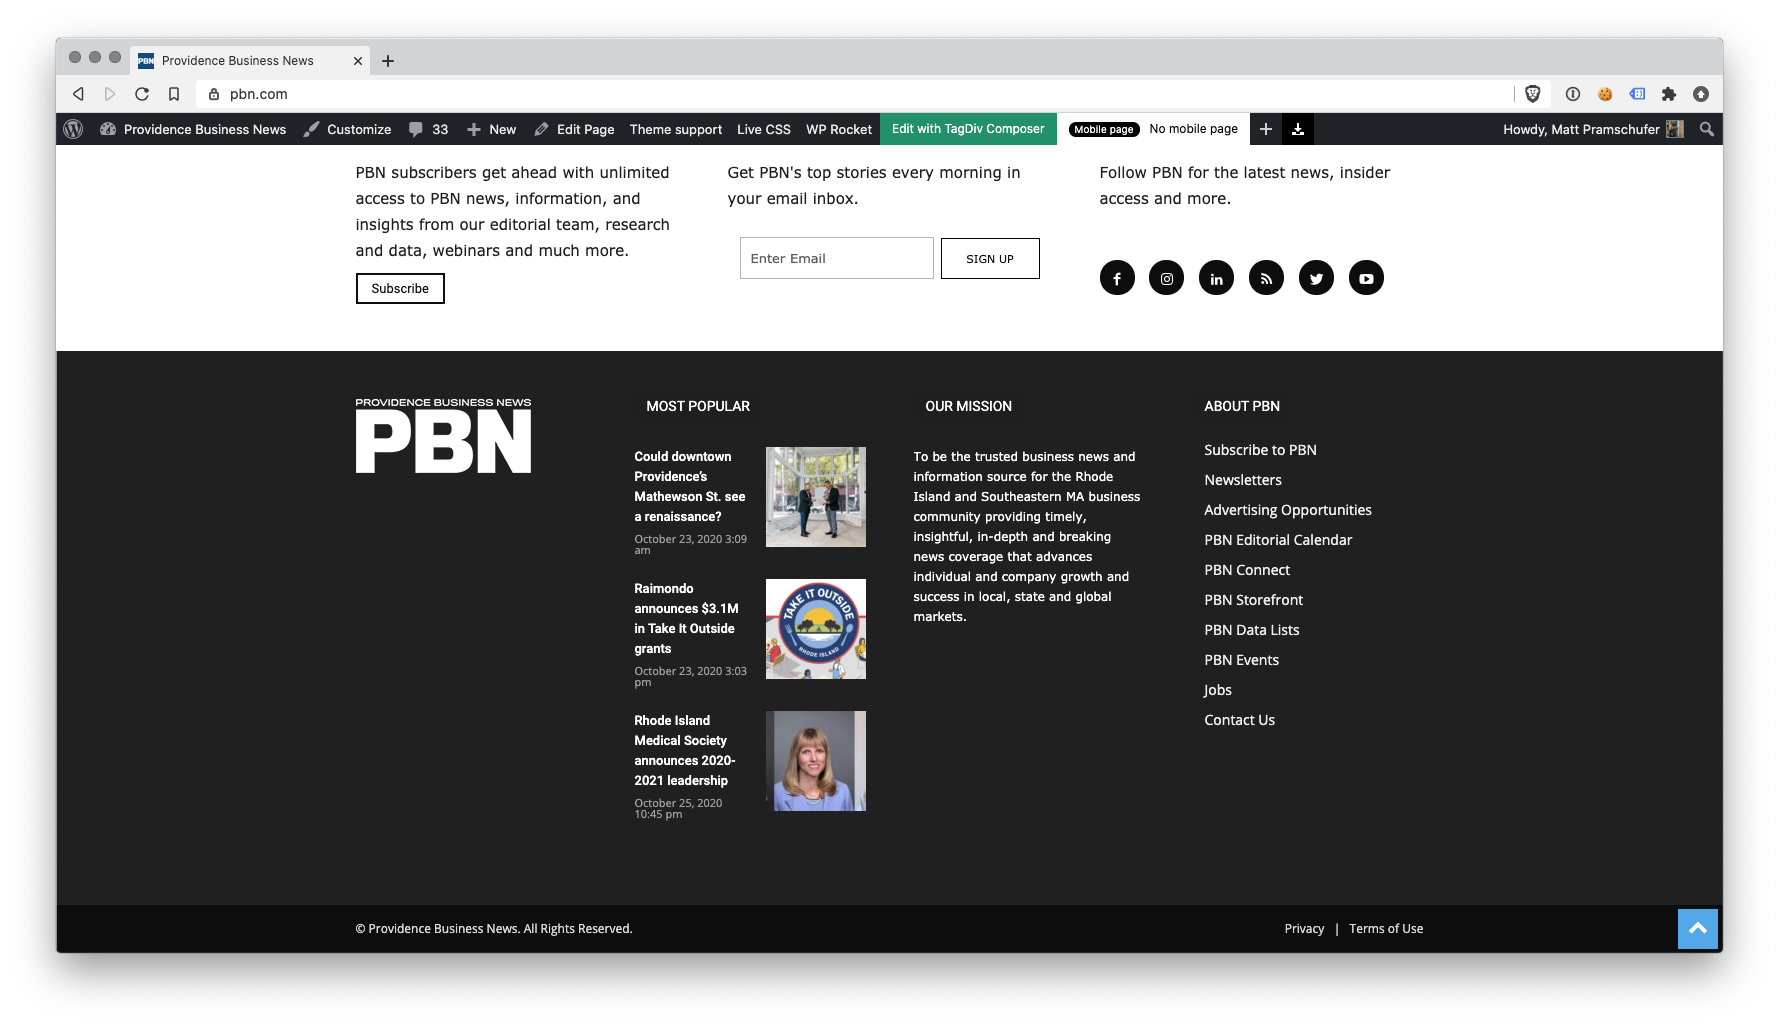Open the cookie extension icon
The width and height of the screenshot is (1779, 1027).
point(1605,94)
